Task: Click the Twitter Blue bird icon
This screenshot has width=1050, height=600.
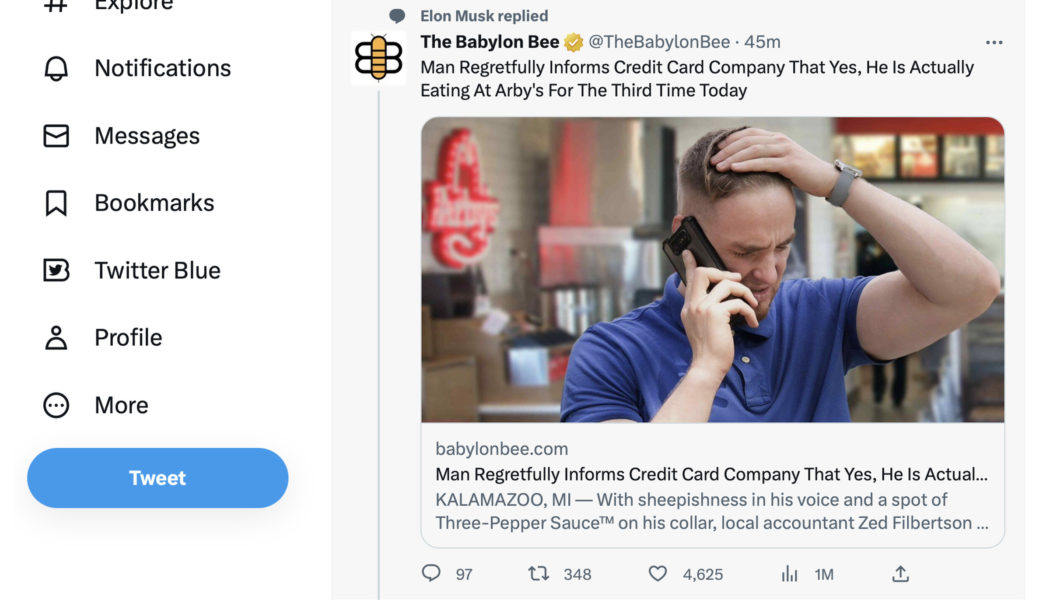Action: pos(55,270)
